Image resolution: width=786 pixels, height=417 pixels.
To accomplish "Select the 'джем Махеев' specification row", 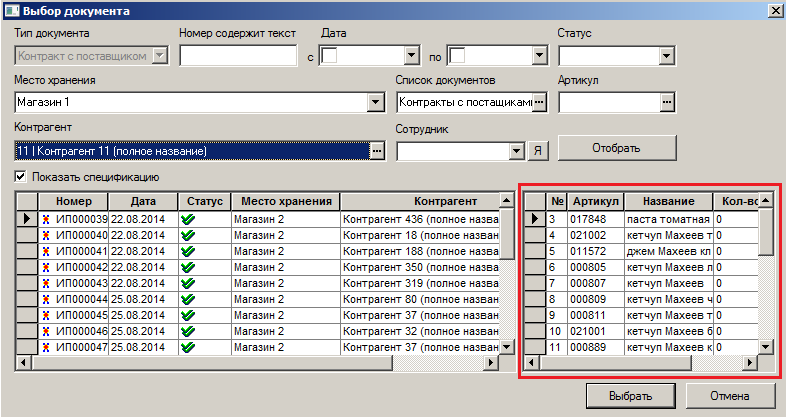I will click(641, 251).
